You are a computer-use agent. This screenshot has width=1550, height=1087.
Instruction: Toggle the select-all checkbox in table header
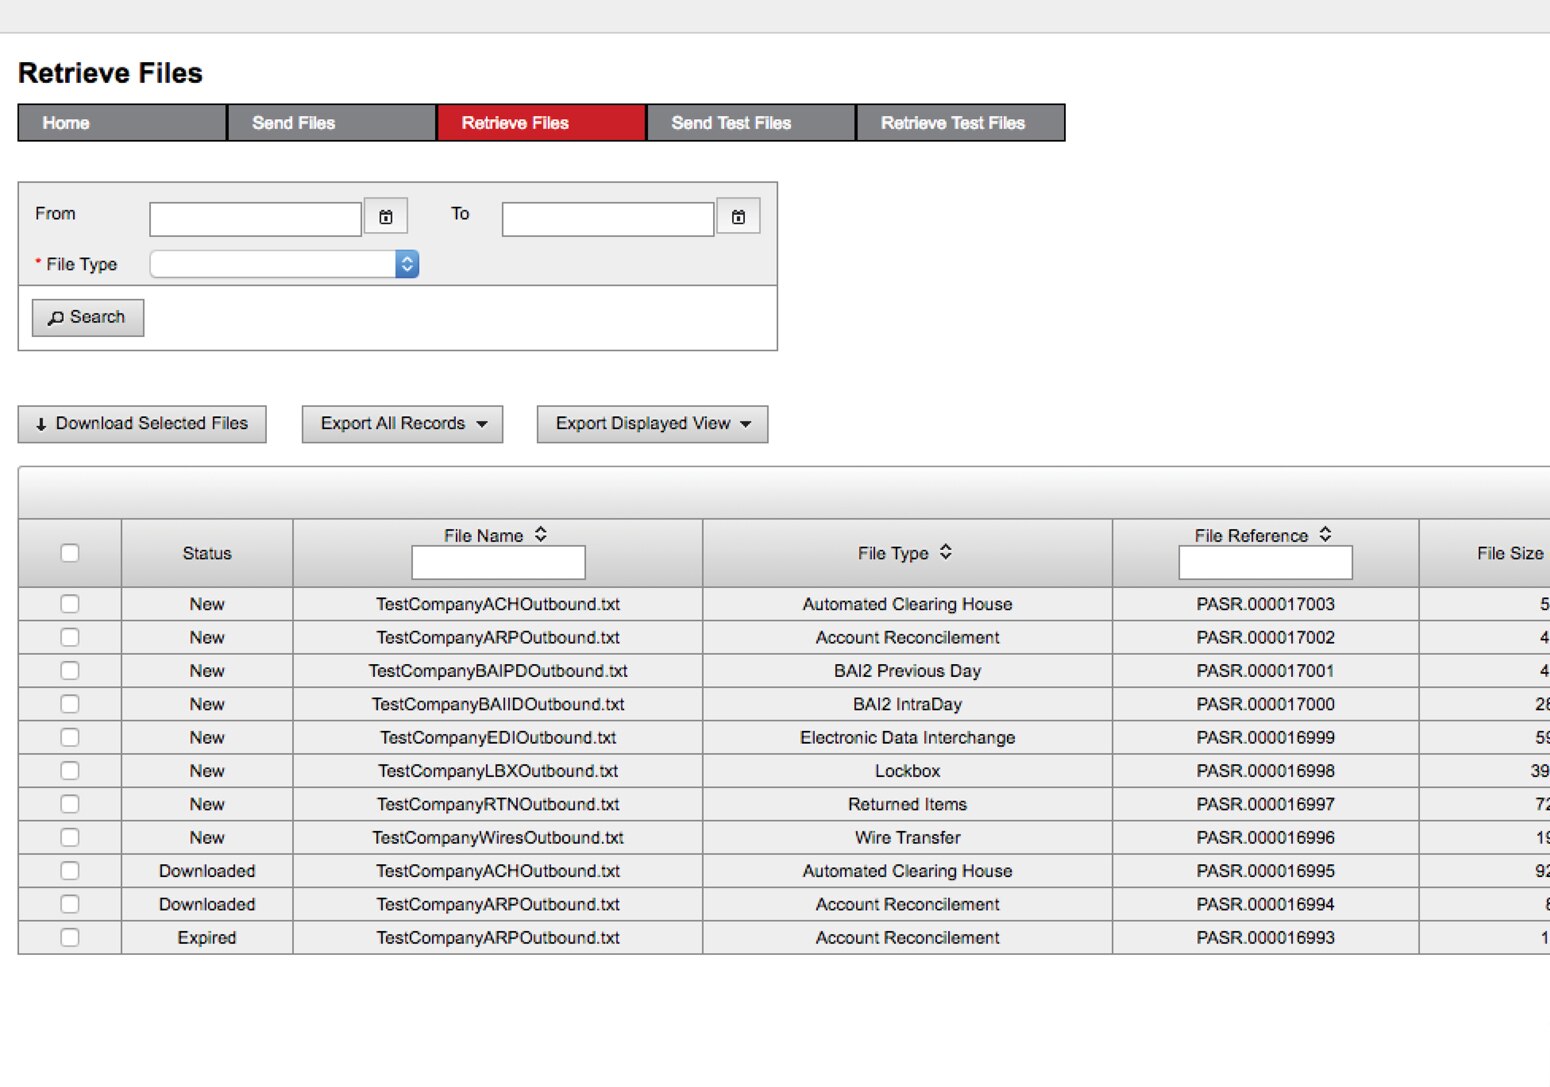(x=69, y=552)
